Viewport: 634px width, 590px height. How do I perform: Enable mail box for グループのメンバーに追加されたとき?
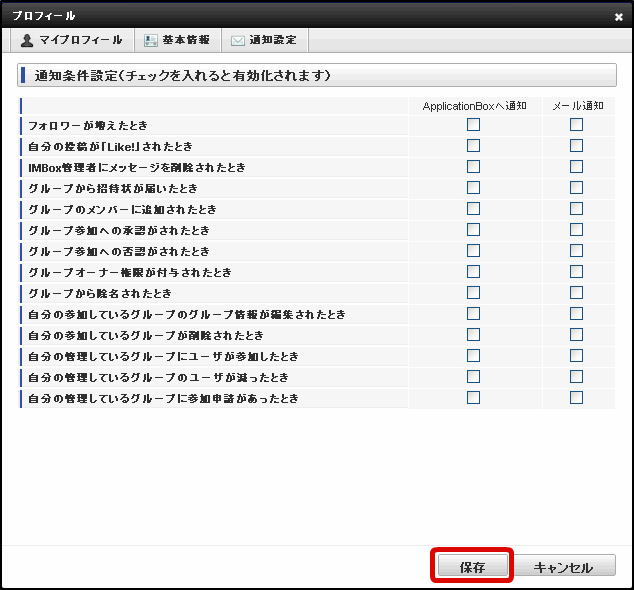click(577, 209)
